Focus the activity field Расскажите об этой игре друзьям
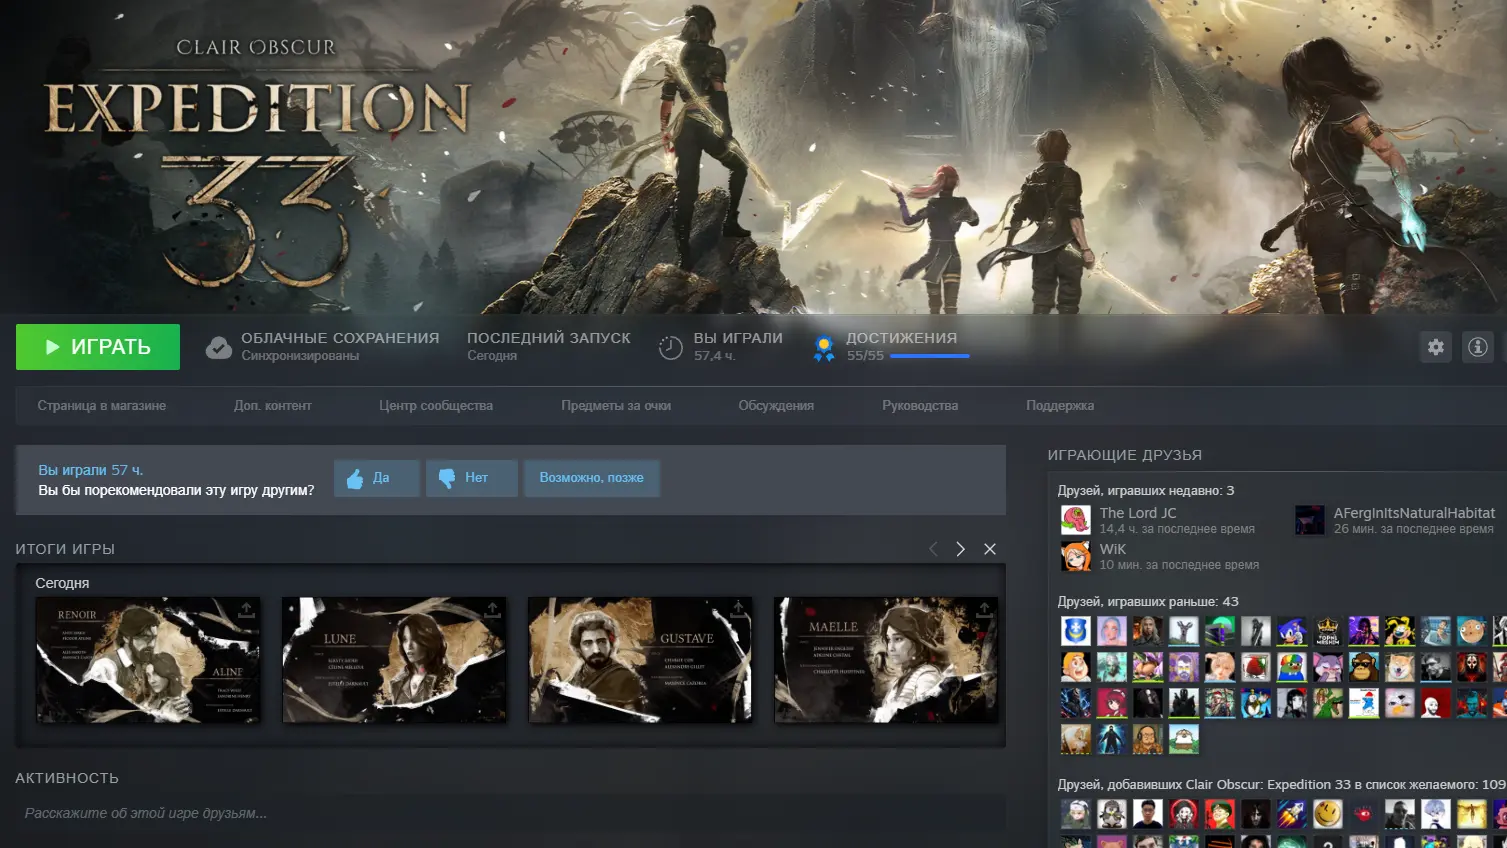 tap(510, 813)
